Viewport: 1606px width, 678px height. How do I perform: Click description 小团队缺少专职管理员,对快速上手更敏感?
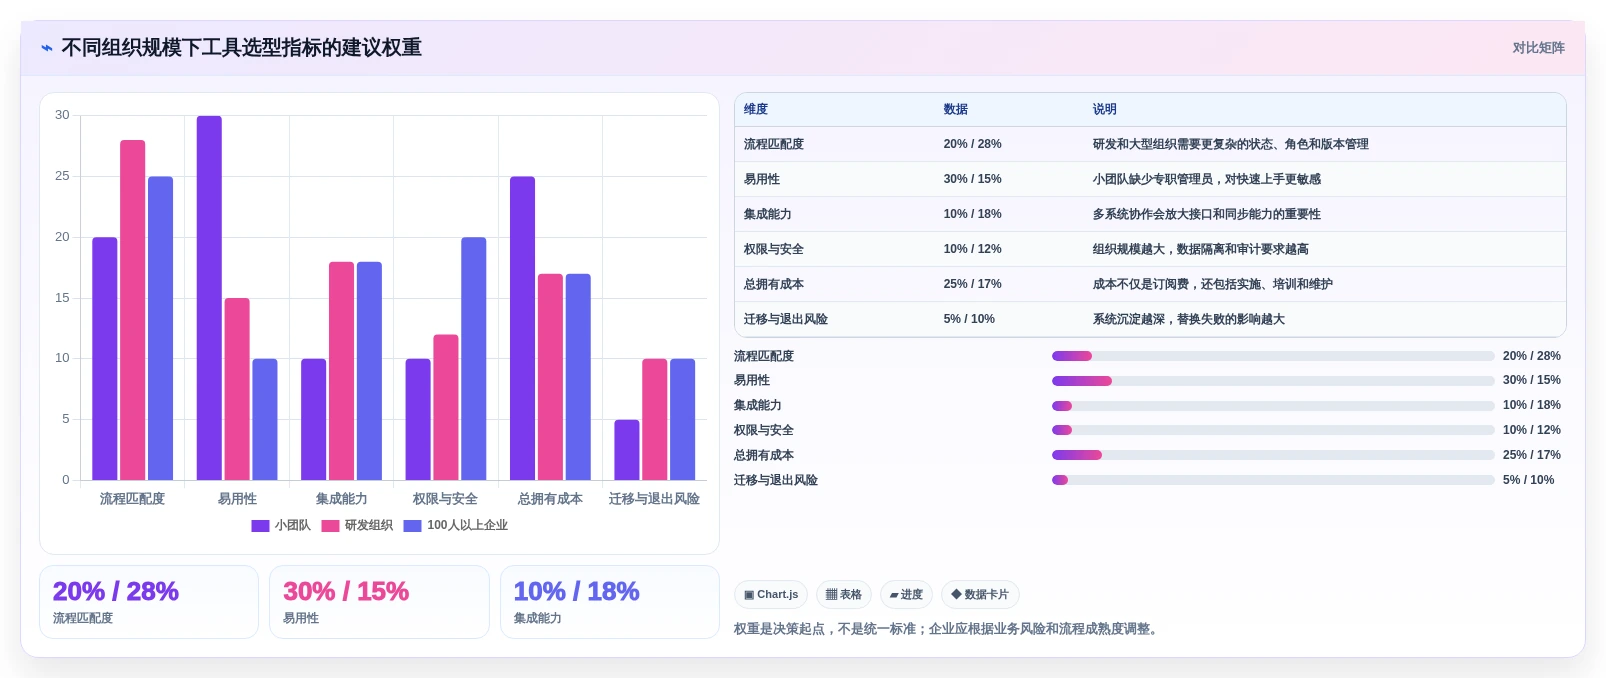click(x=1206, y=179)
